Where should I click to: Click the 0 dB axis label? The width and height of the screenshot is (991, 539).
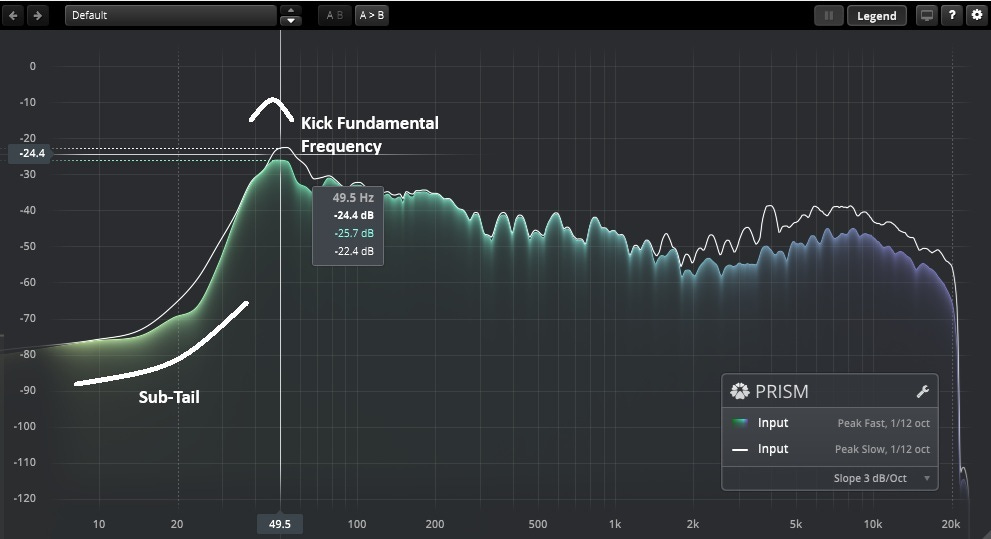click(33, 66)
